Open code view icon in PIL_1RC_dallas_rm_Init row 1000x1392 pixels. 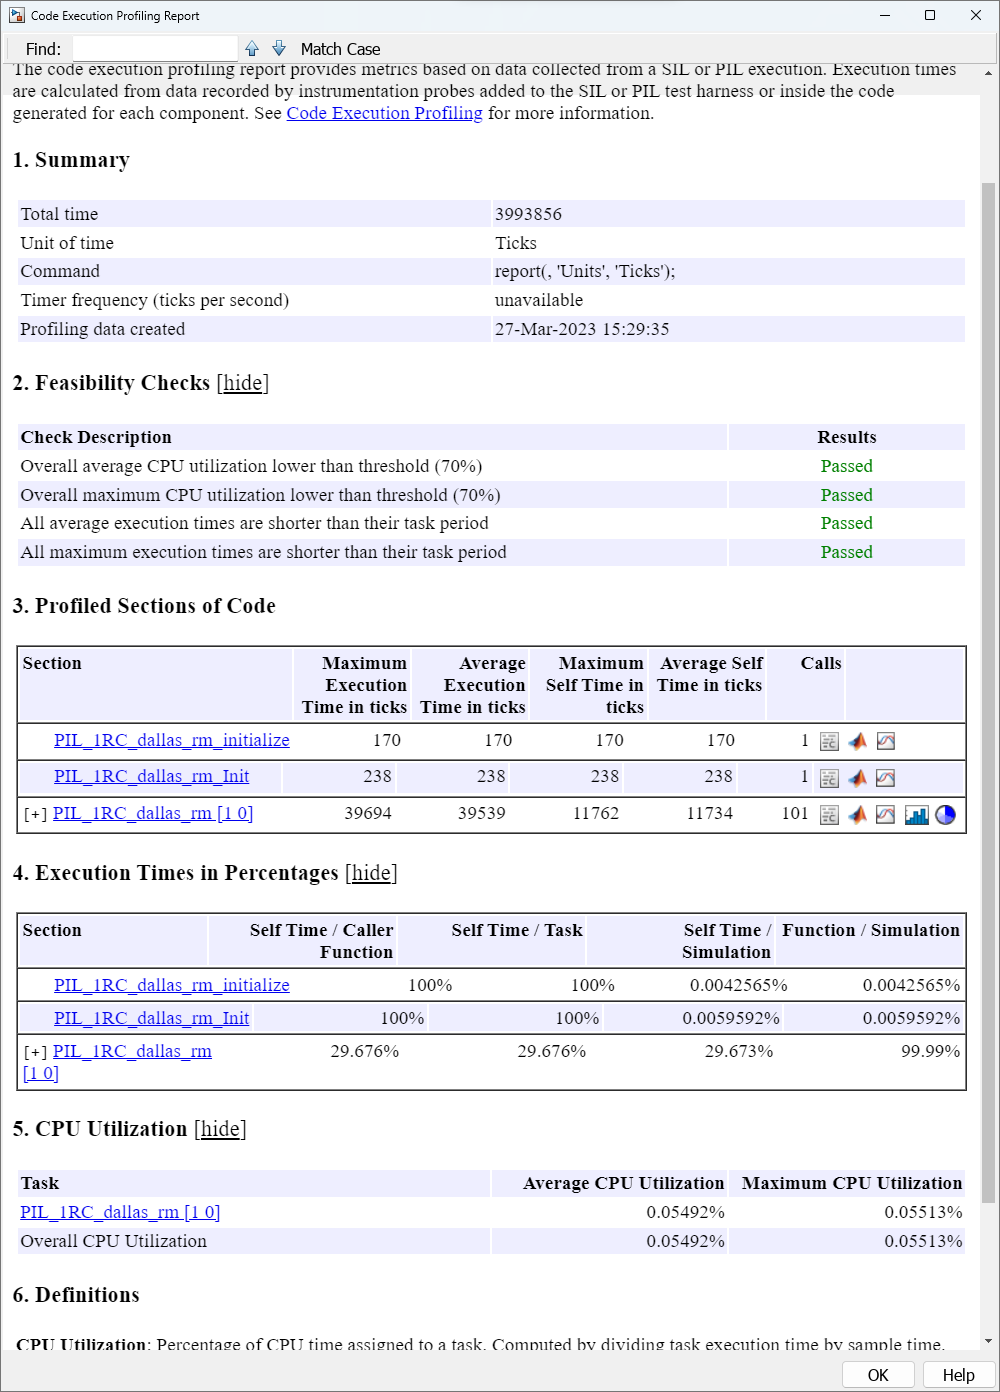(829, 777)
